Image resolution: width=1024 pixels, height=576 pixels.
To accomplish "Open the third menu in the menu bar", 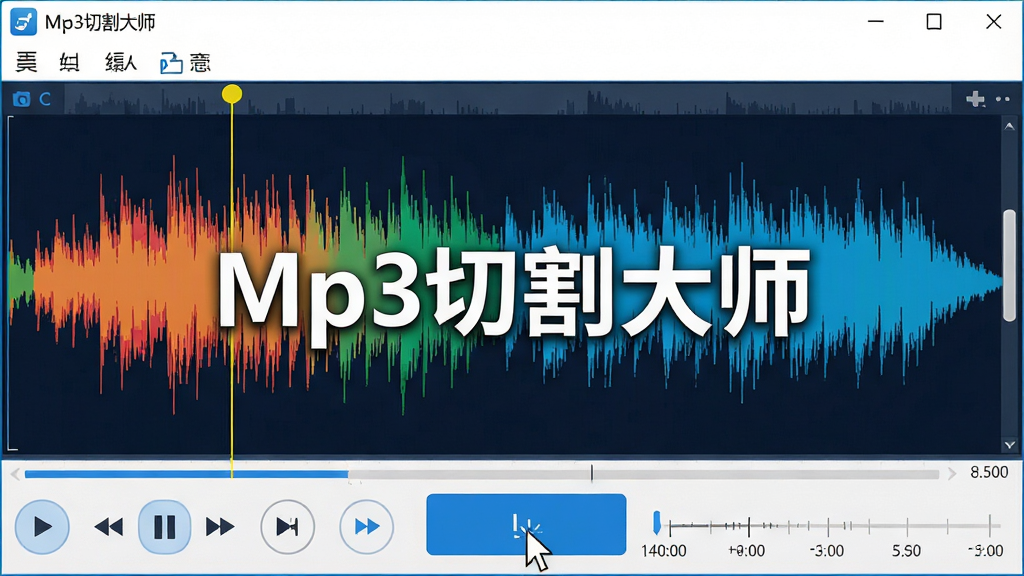I will coord(121,63).
